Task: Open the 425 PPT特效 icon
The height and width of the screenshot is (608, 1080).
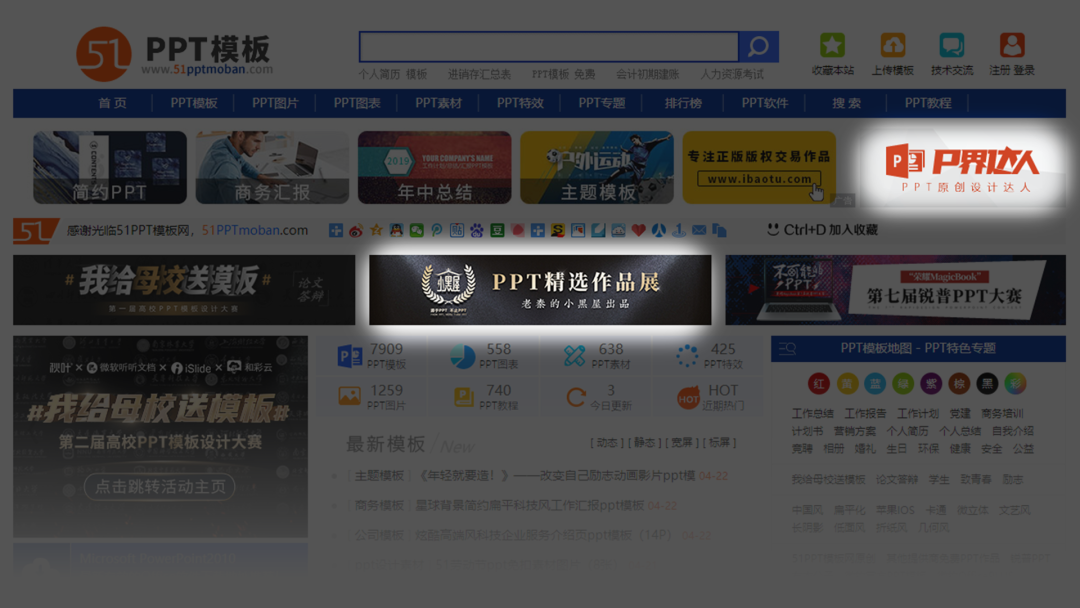Action: pyautogui.click(x=687, y=356)
